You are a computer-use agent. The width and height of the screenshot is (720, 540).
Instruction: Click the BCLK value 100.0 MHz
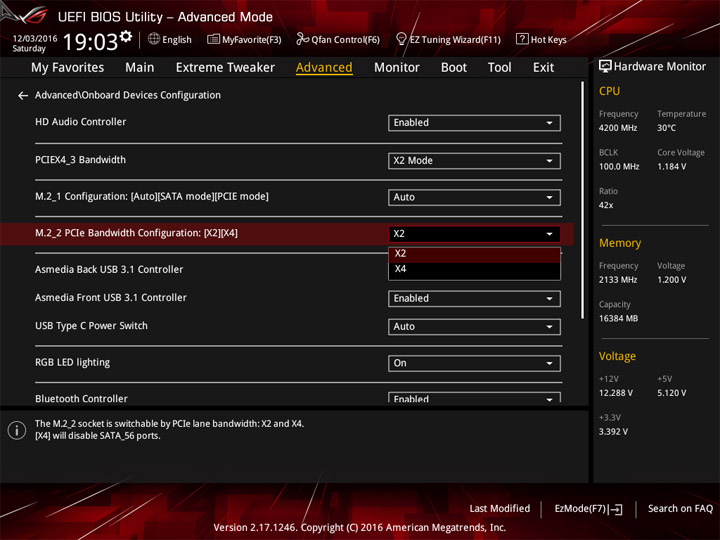[619, 167]
